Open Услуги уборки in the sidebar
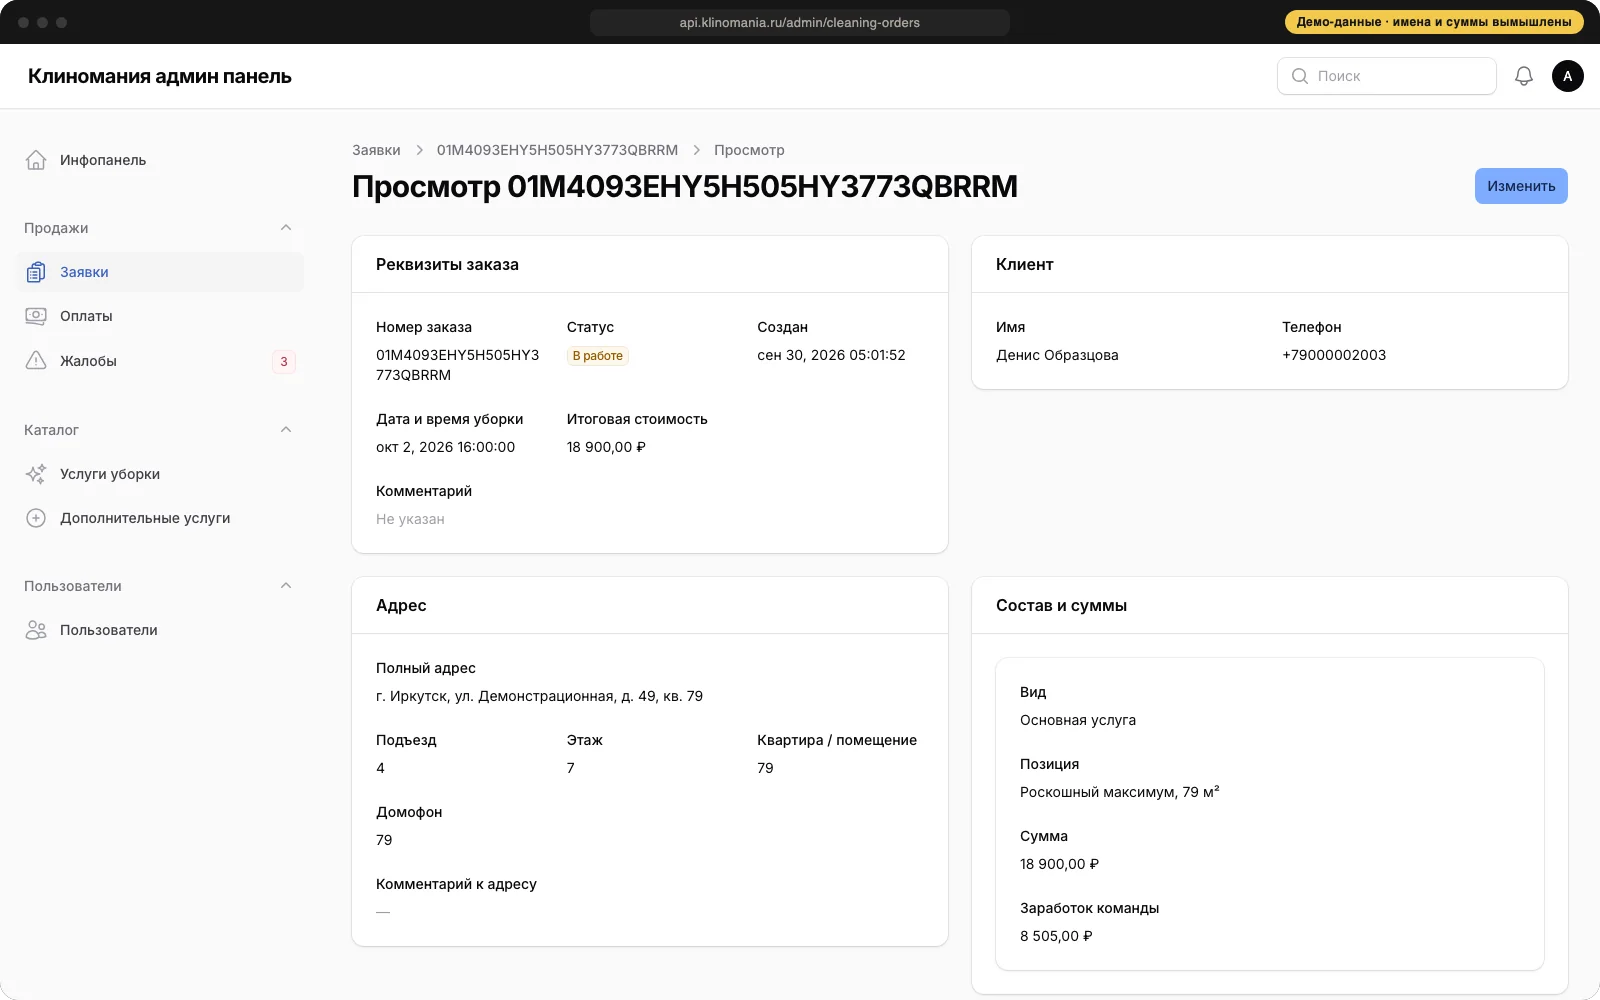The height and width of the screenshot is (1000, 1600). (160, 474)
